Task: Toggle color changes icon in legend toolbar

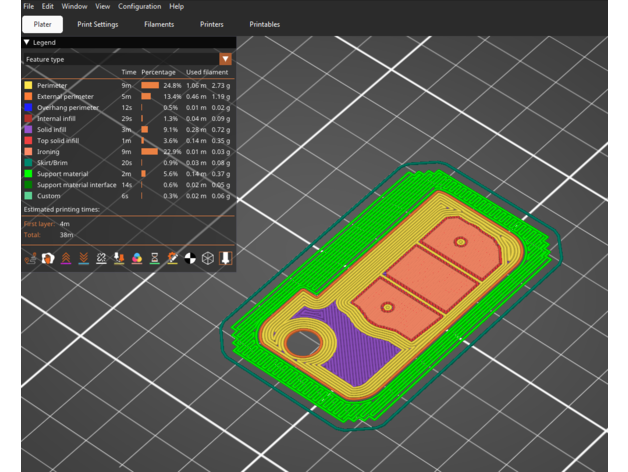Action: pos(137,258)
